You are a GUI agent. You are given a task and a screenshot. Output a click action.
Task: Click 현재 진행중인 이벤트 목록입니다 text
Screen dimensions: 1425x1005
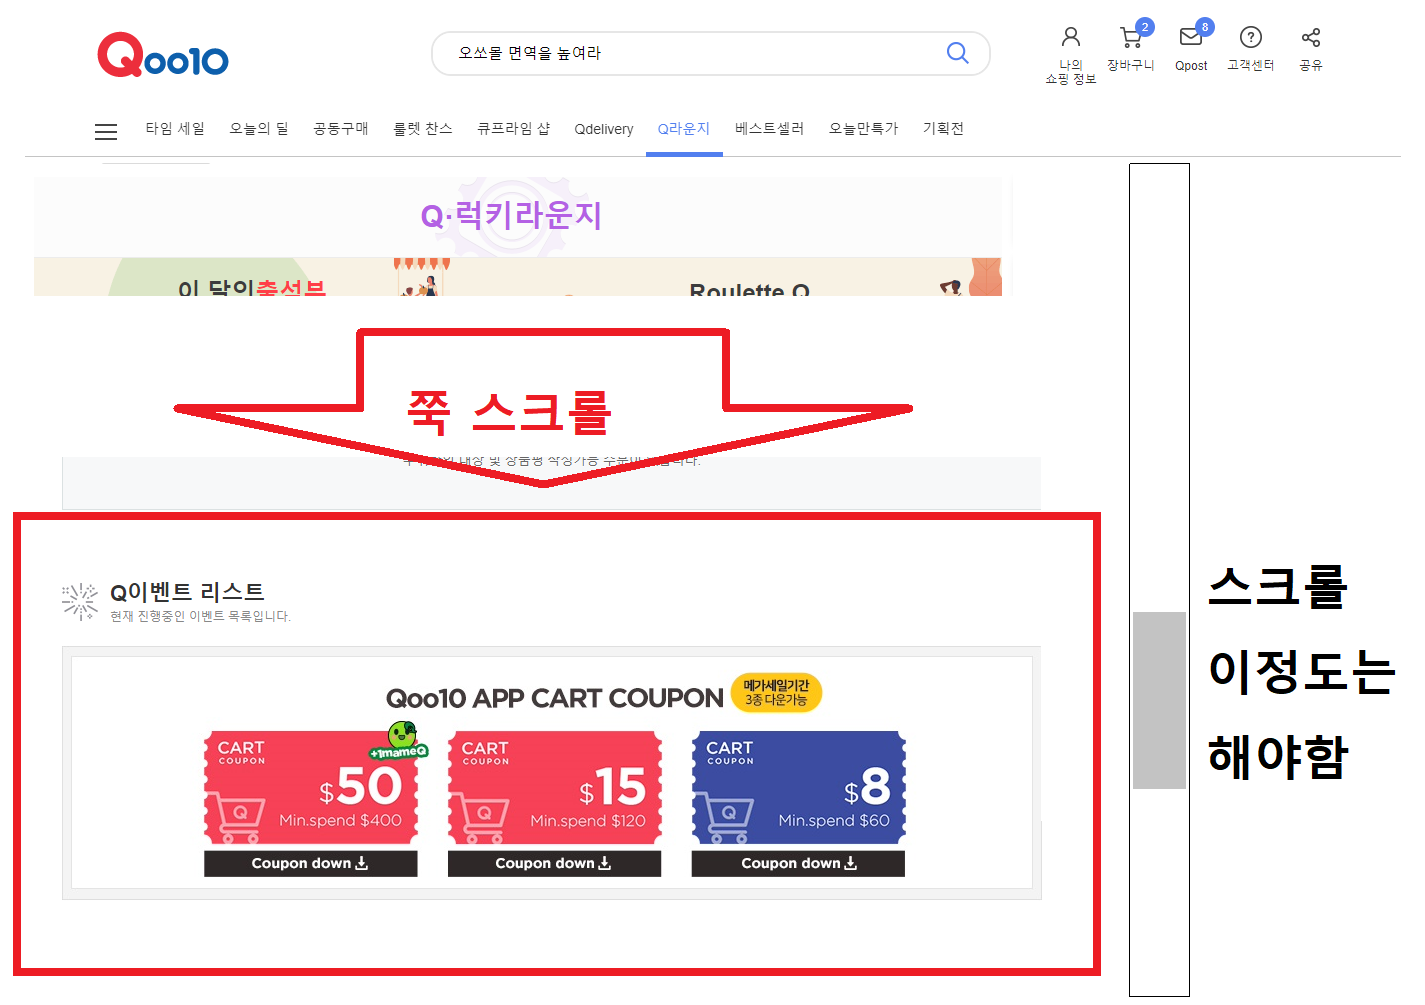pyautogui.click(x=200, y=616)
